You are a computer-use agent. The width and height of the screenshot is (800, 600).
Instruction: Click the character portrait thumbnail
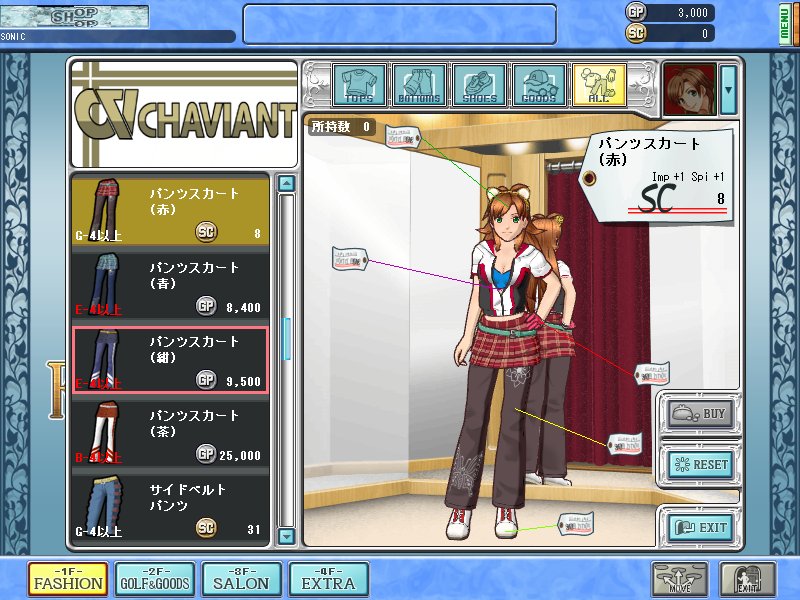689,89
